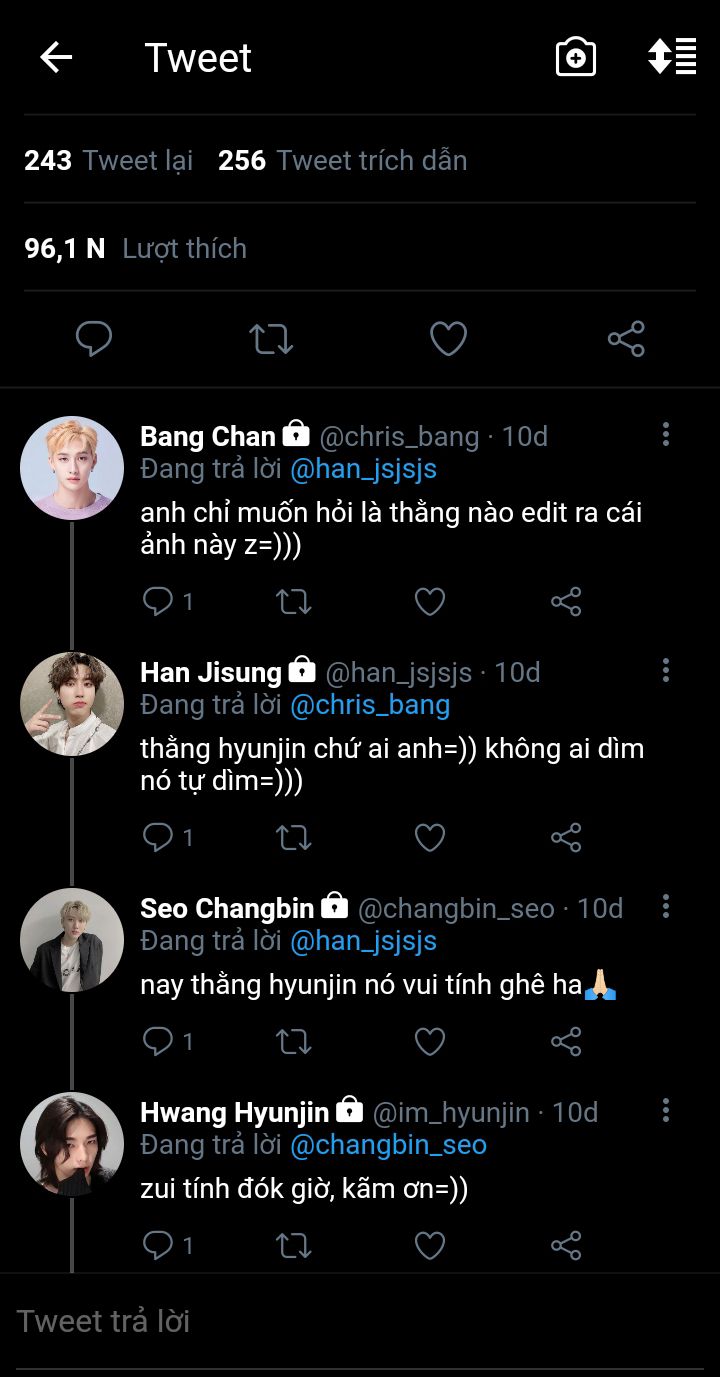Screen dimensions: 720x1377
Task: Retweet the main tweet
Action: coord(271,340)
